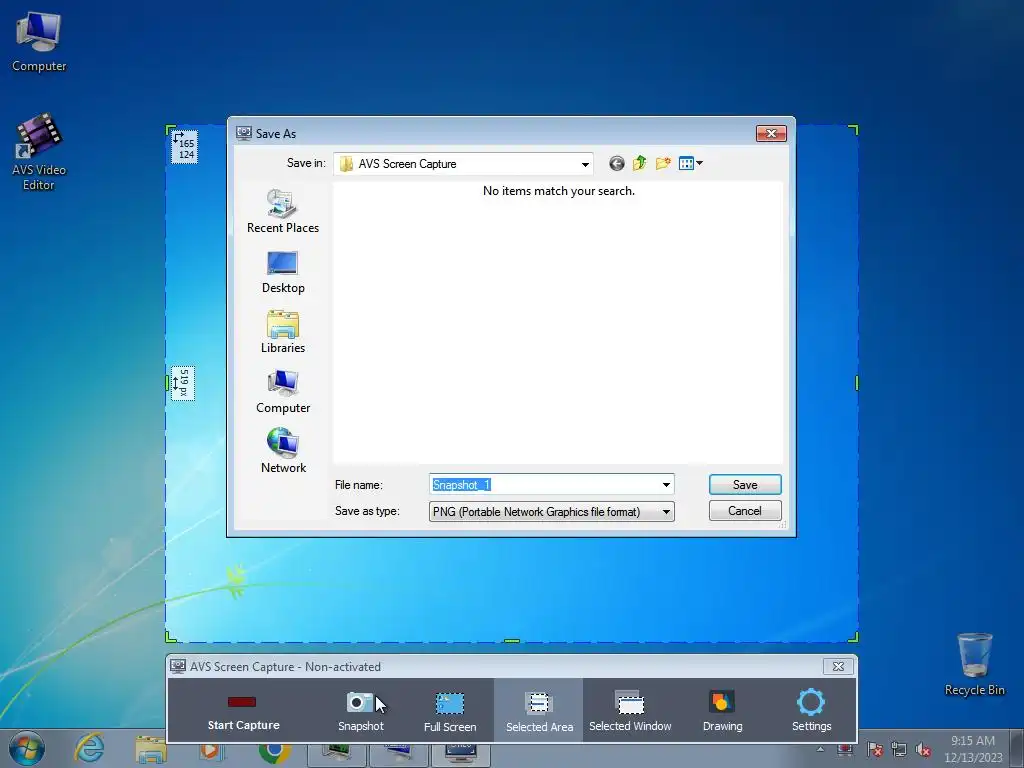
Task: Open Recent Places in sidebar
Action: pyautogui.click(x=283, y=211)
